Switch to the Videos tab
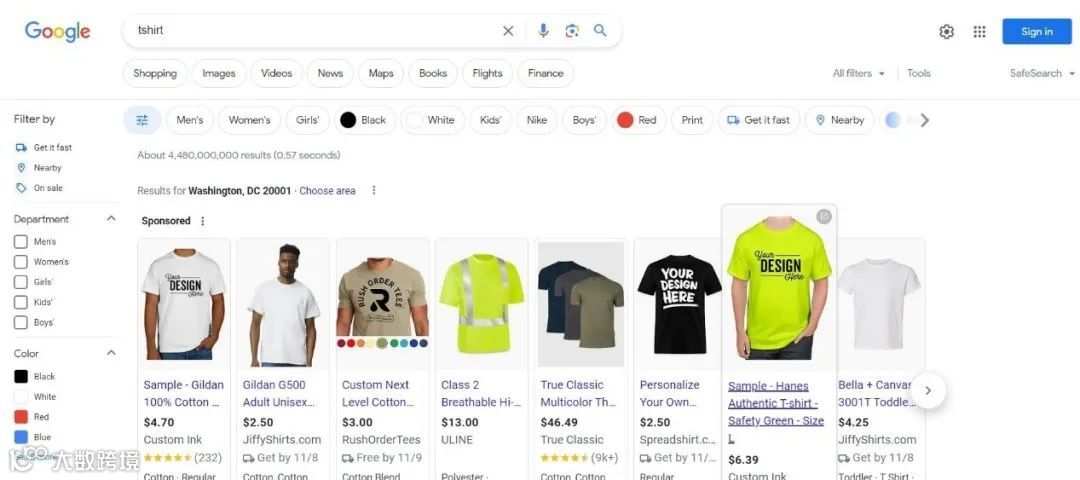Screen dimensions: 1080x480 tap(276, 73)
